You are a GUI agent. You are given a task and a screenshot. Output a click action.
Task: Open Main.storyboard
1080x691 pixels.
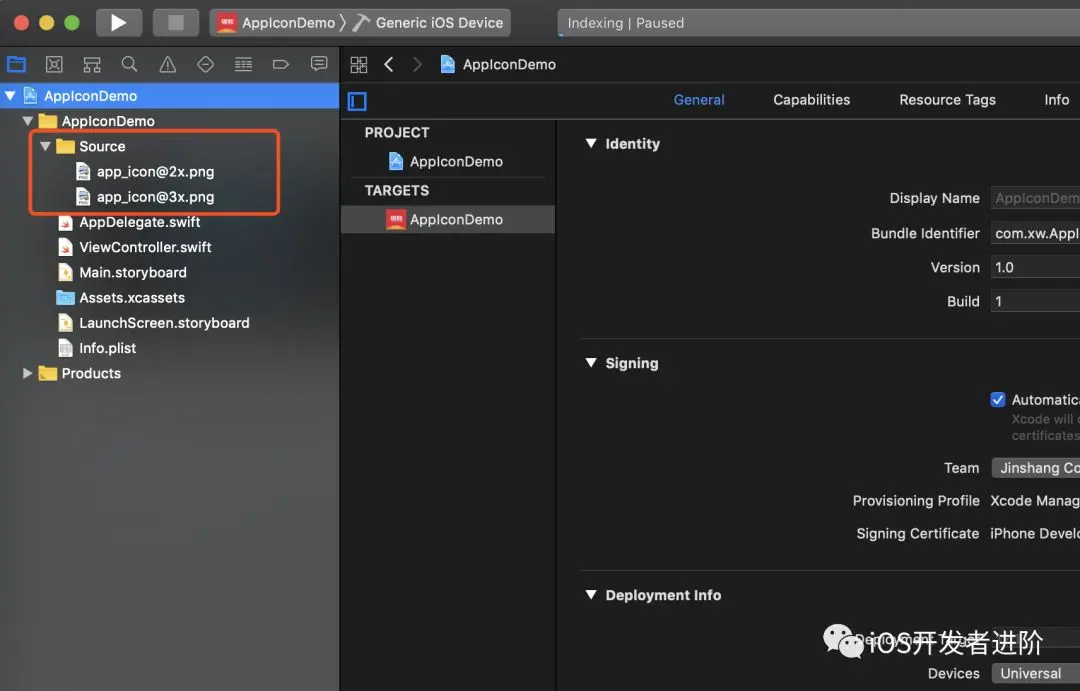[122, 273]
